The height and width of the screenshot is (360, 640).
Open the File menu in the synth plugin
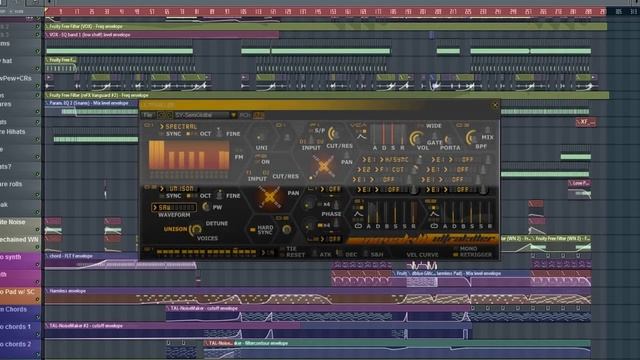tap(148, 115)
